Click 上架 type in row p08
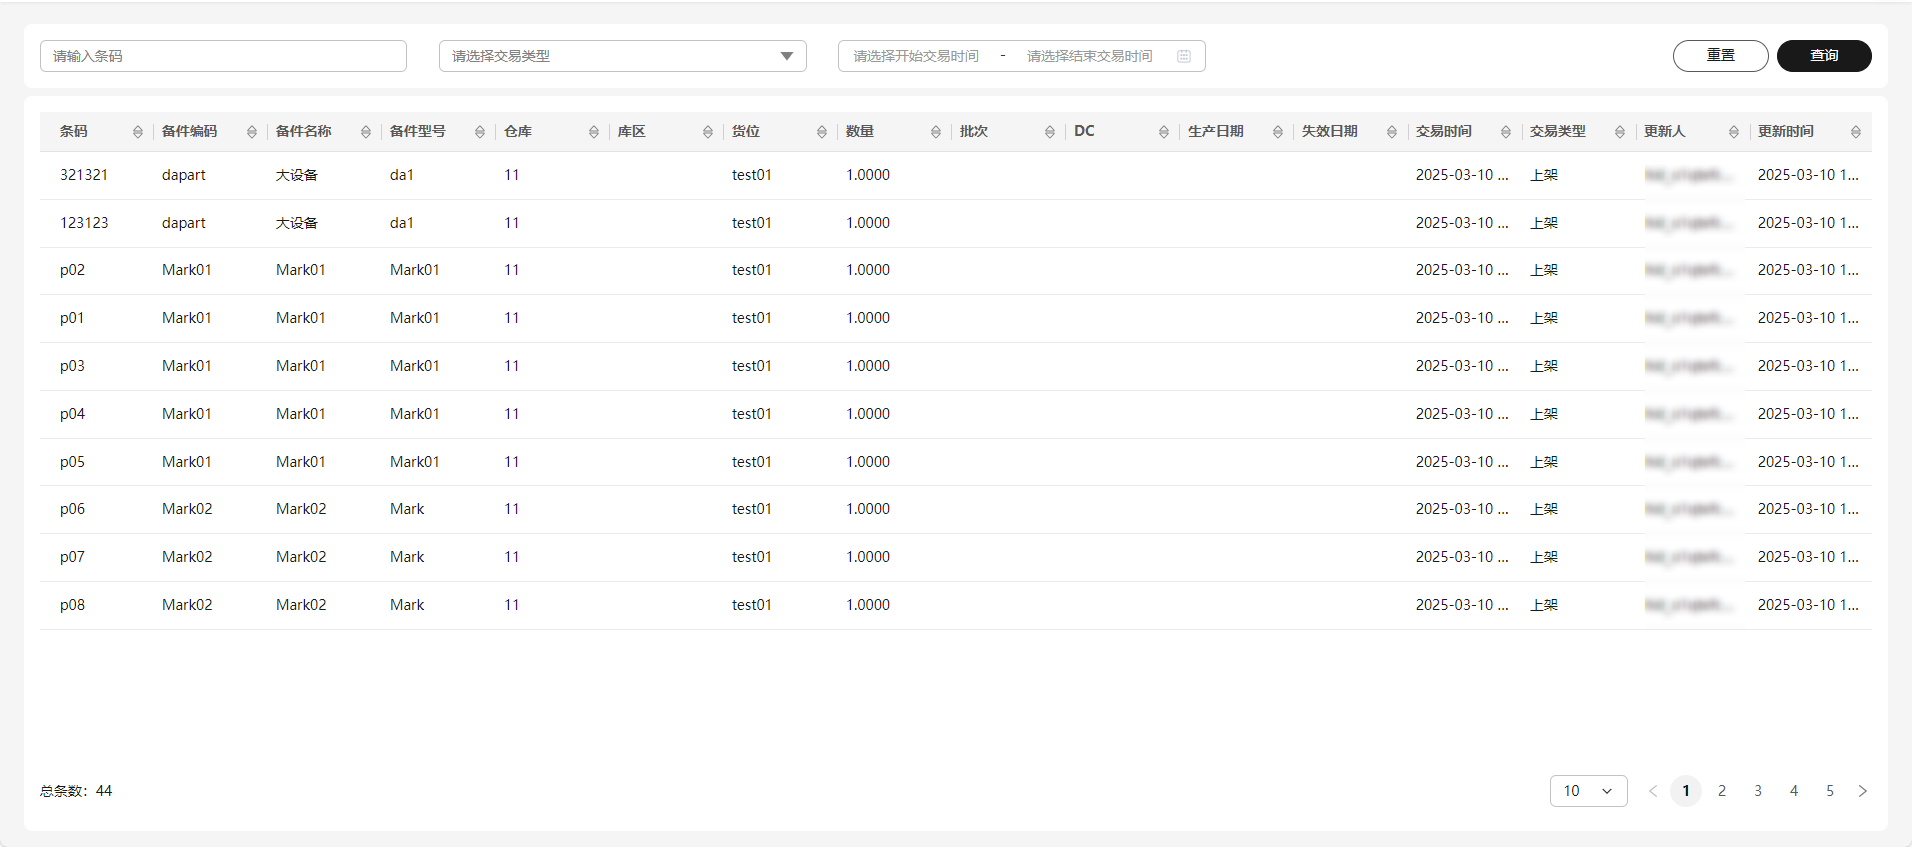This screenshot has height=847, width=1912. 1544,605
